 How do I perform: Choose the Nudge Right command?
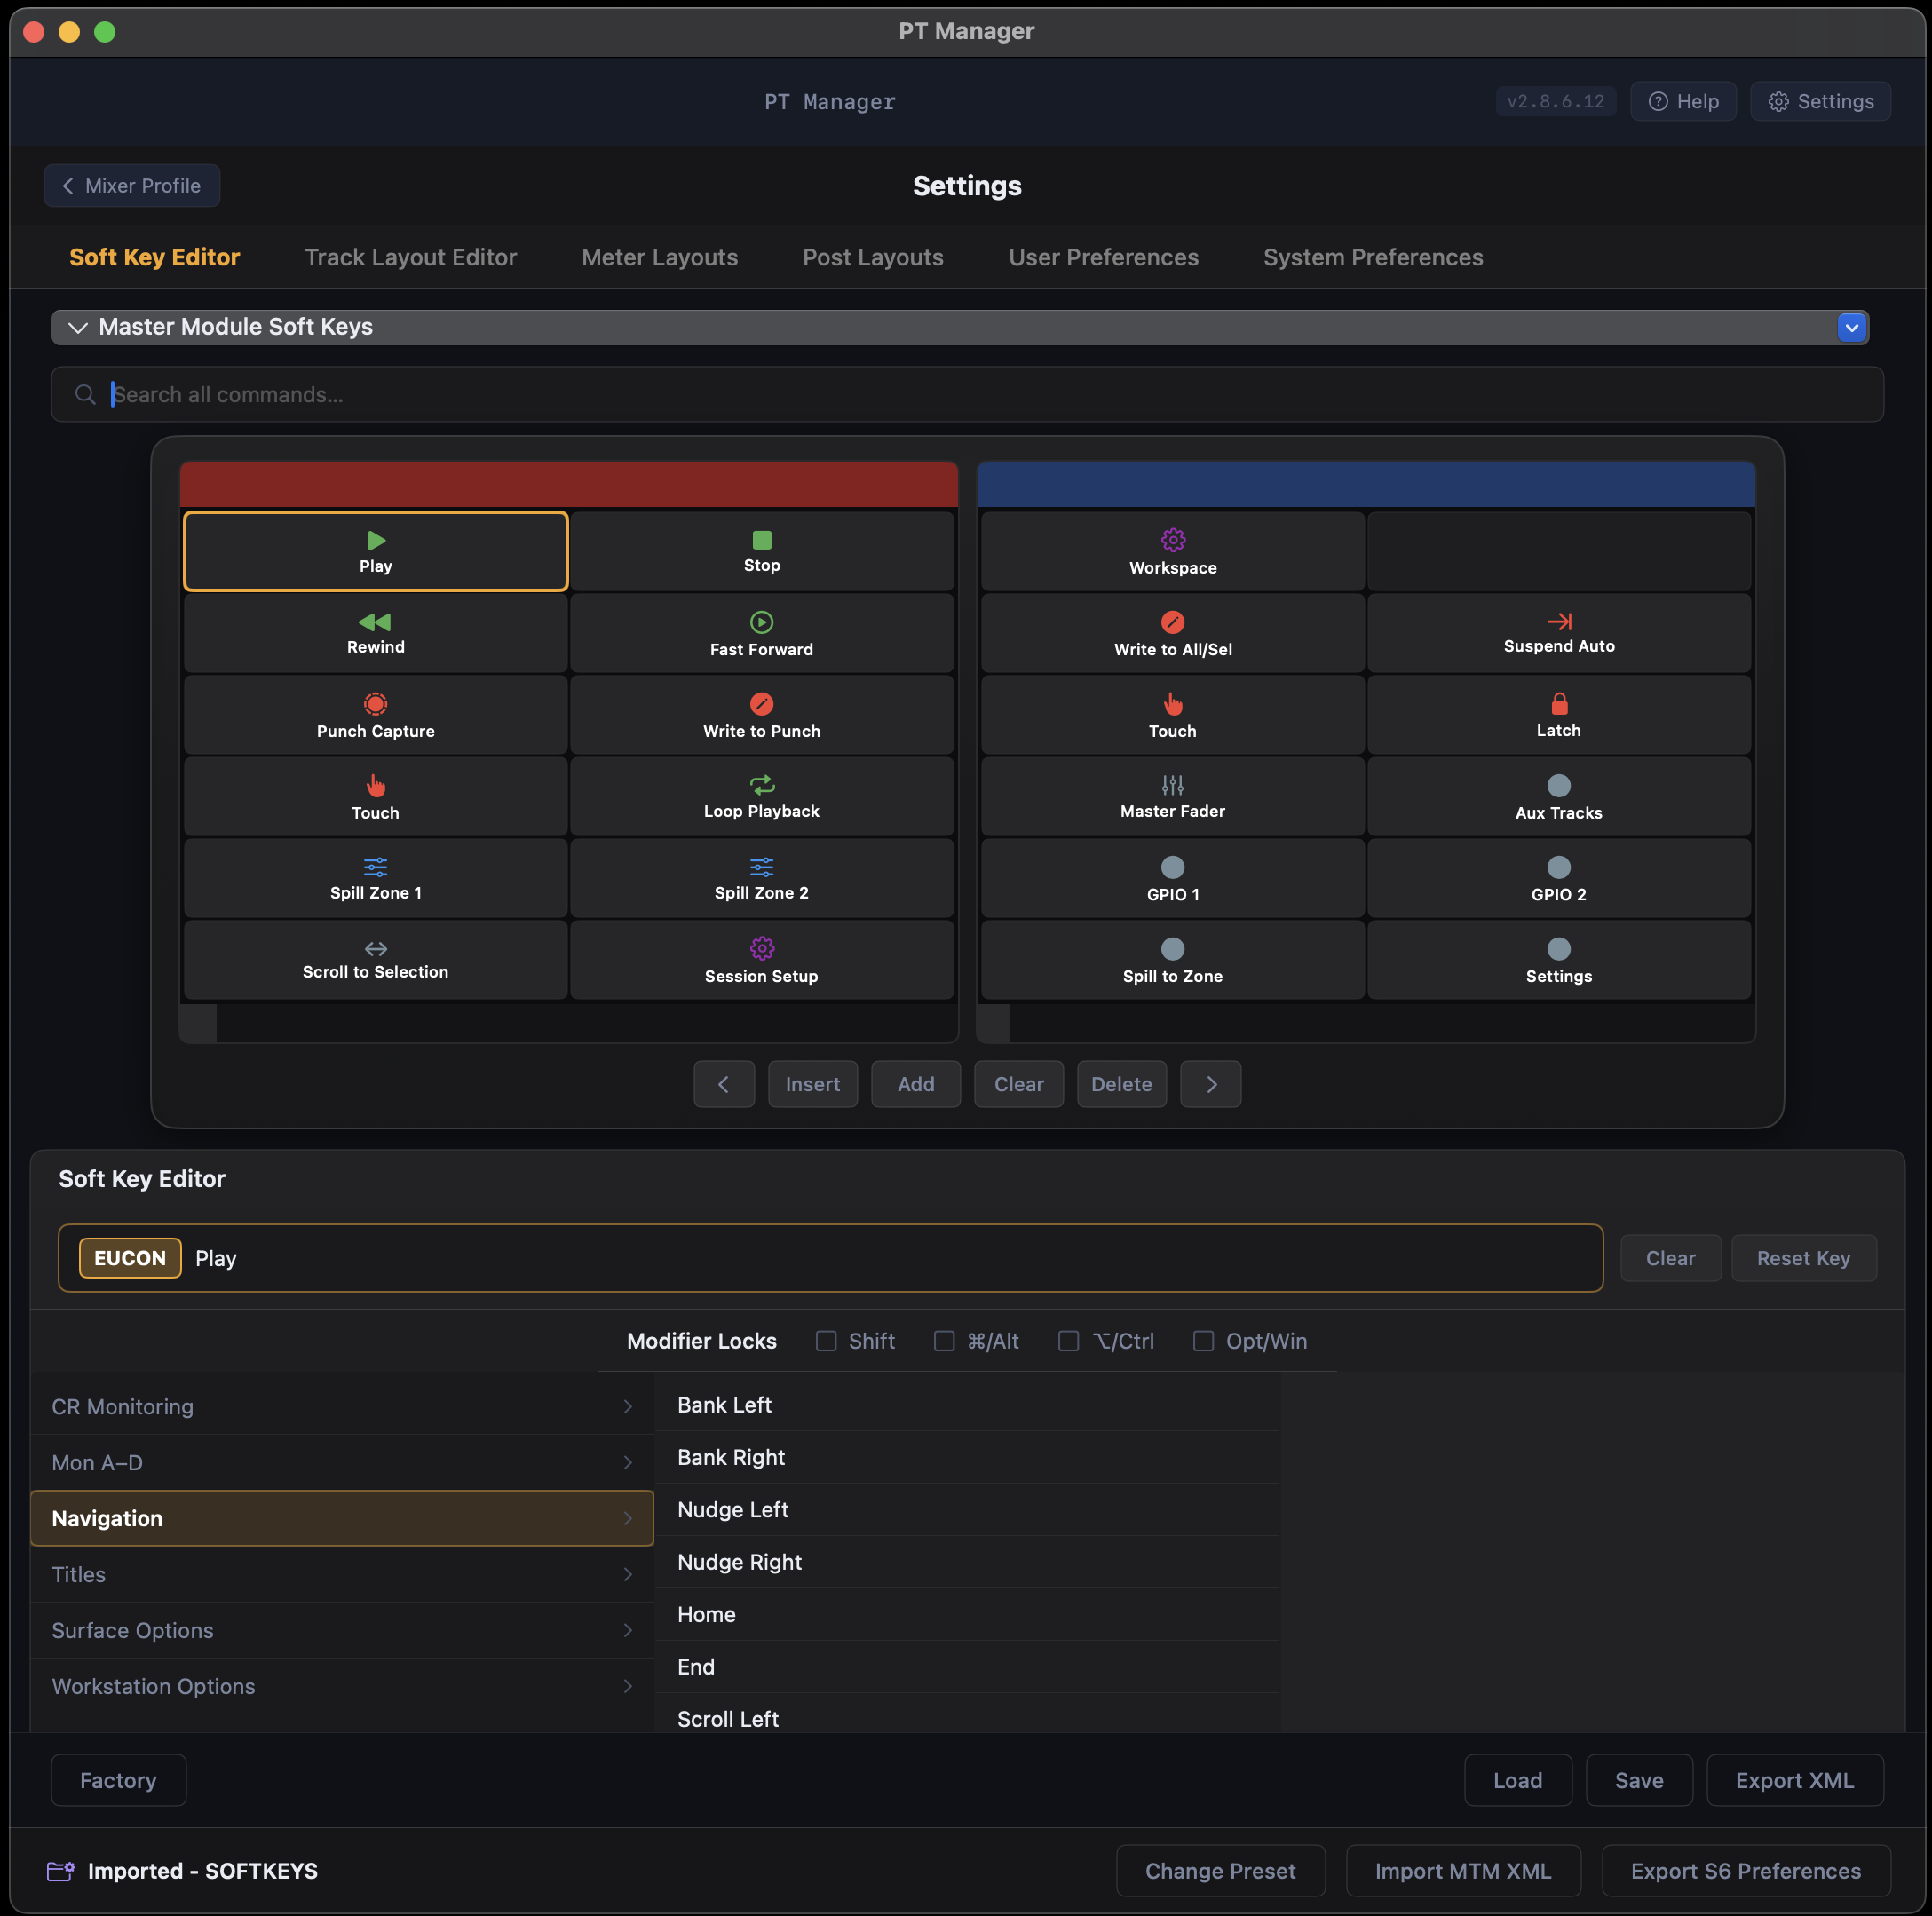[x=967, y=1562]
